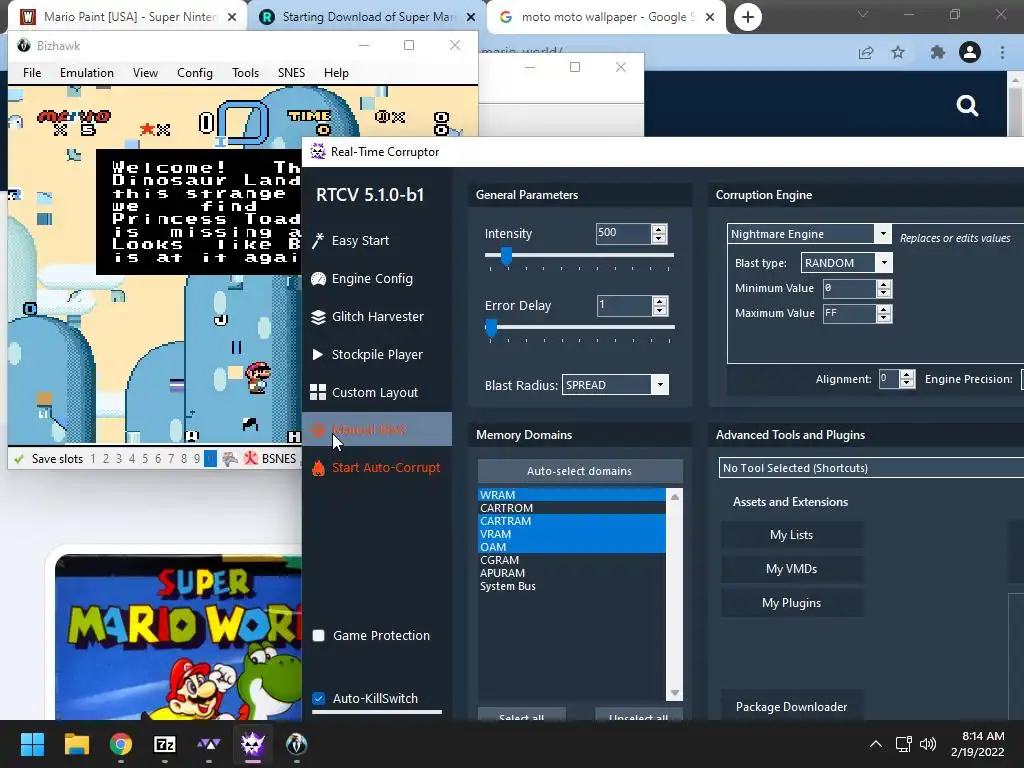Decrease Maximum Value spinner

click(x=884, y=317)
